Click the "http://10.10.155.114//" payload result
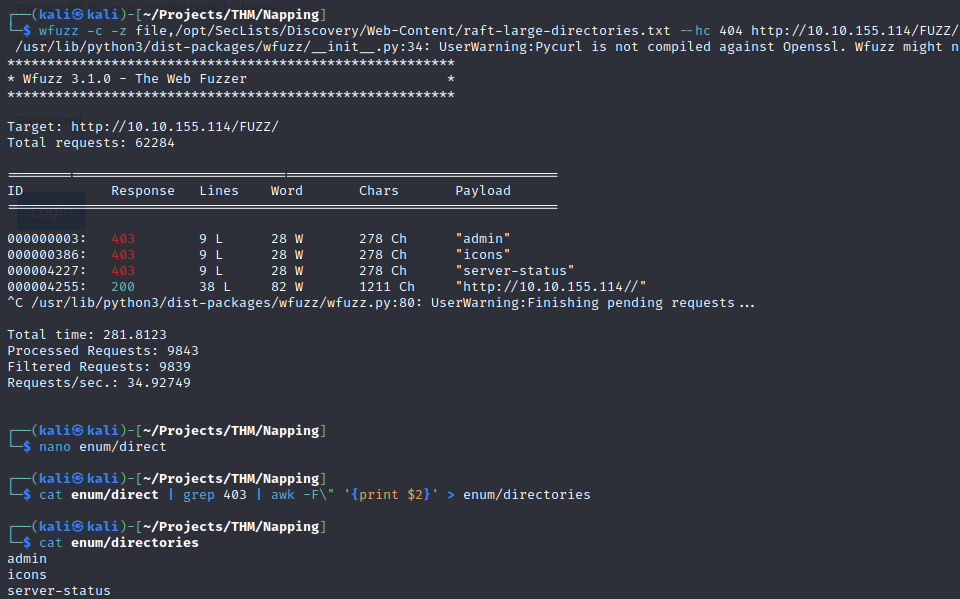Image resolution: width=960 pixels, height=599 pixels. (x=551, y=287)
